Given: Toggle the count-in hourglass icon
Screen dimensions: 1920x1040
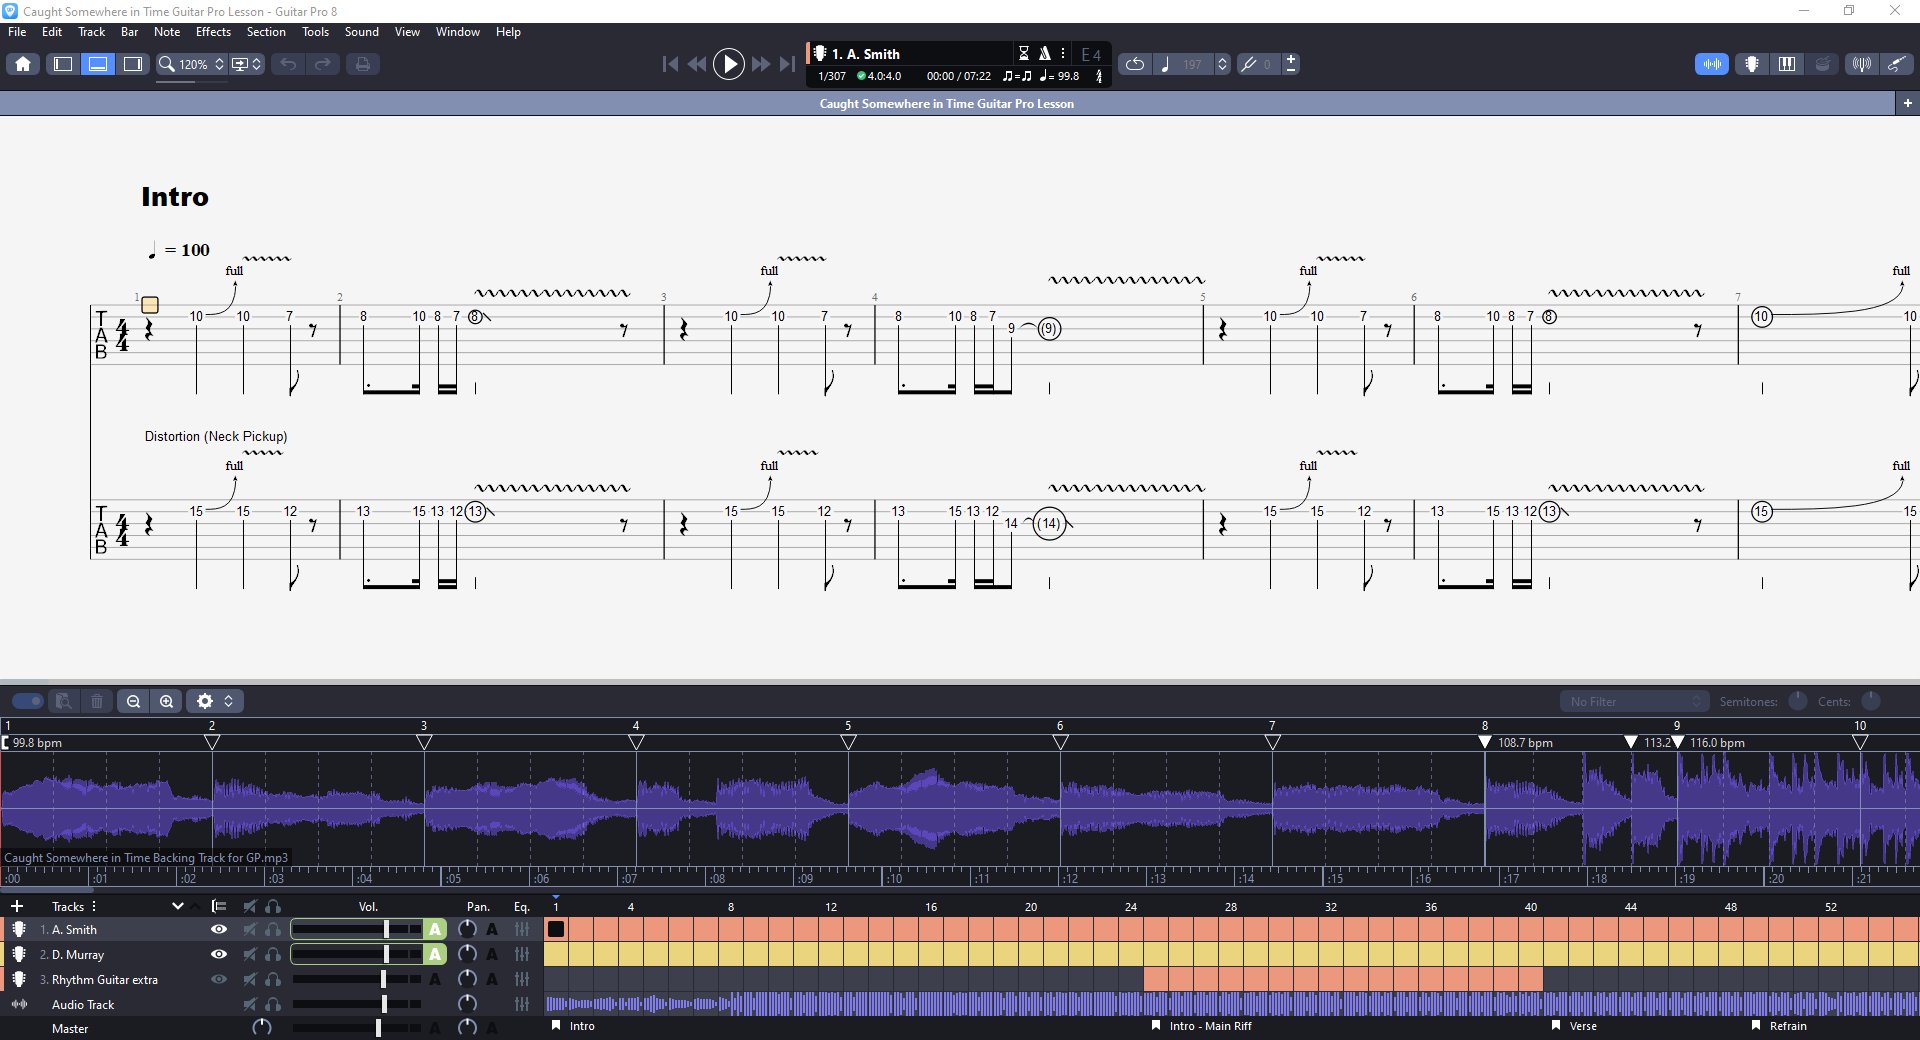Looking at the screenshot, I should pos(1024,53).
